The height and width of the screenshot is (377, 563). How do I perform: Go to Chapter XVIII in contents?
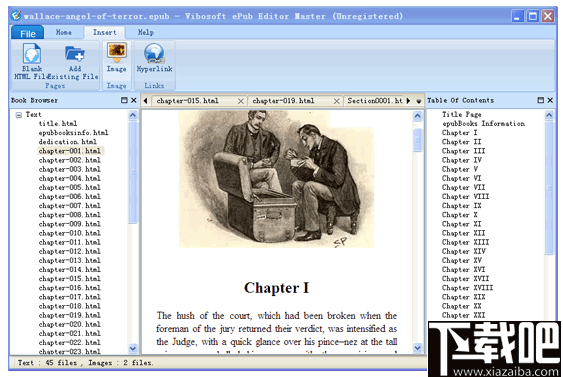point(467,288)
